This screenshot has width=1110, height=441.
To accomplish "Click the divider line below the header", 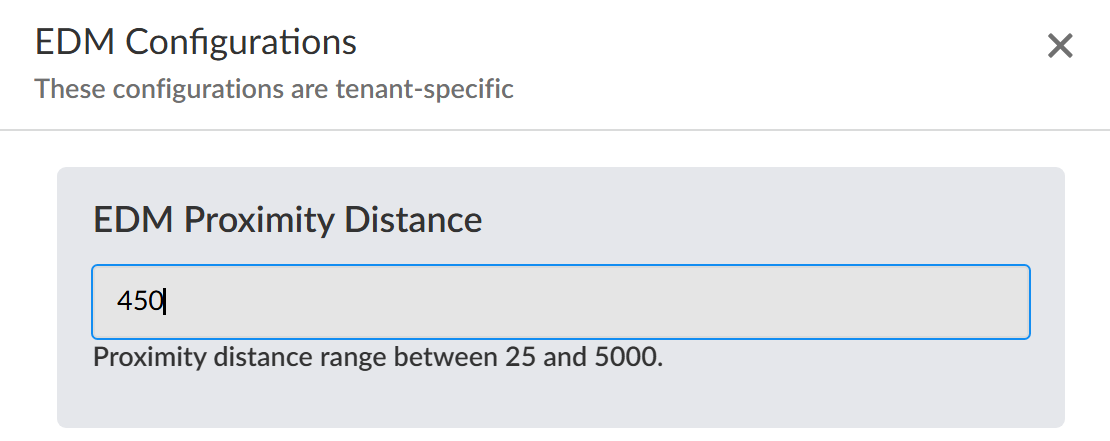I will (x=555, y=130).
